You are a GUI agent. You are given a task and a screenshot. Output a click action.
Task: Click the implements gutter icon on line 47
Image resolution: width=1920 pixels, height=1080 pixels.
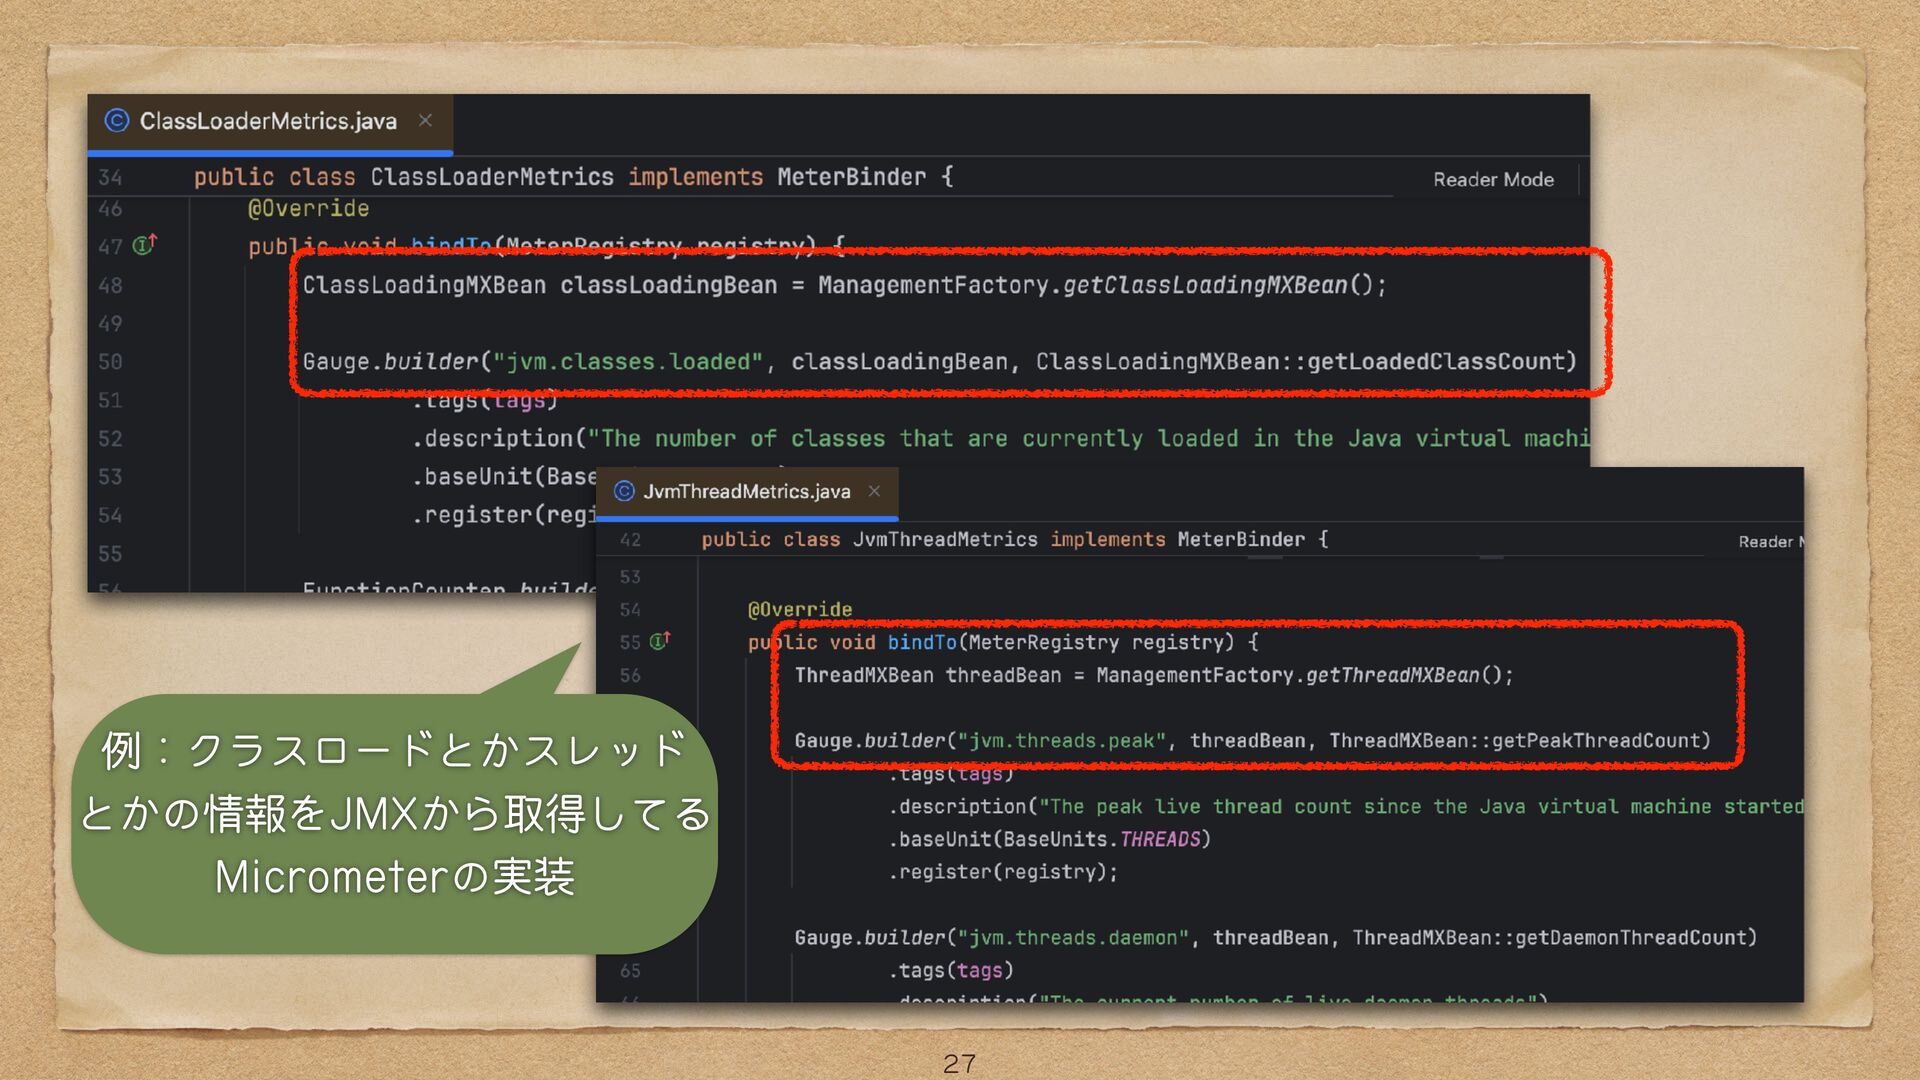(x=145, y=245)
